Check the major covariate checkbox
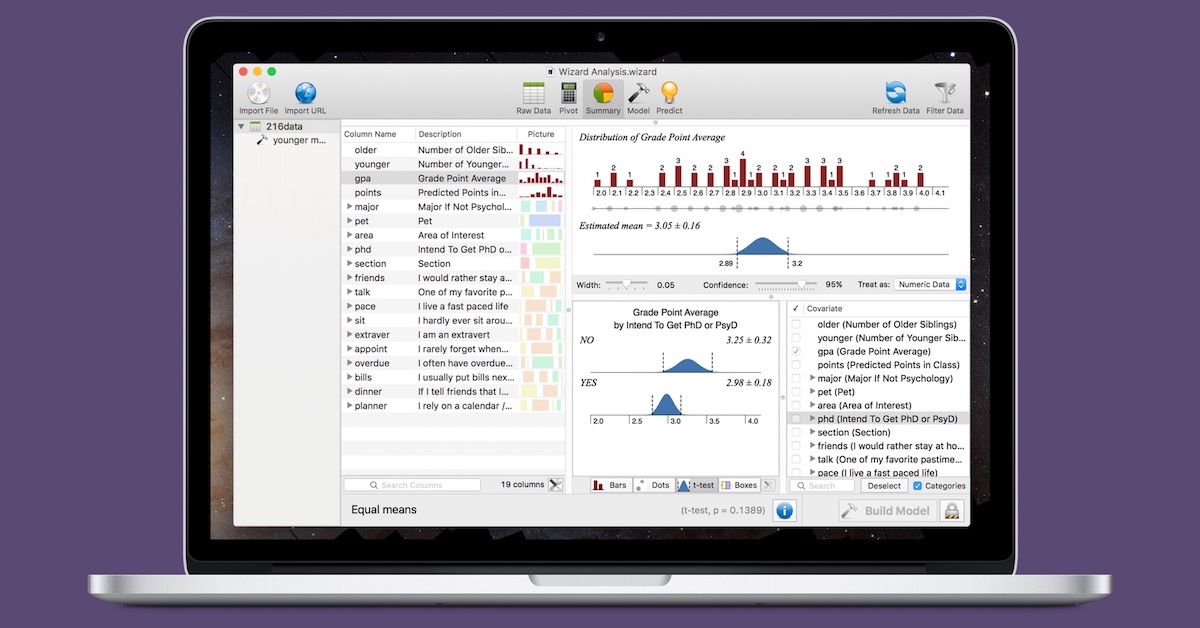This screenshot has height=628, width=1200. pos(796,379)
